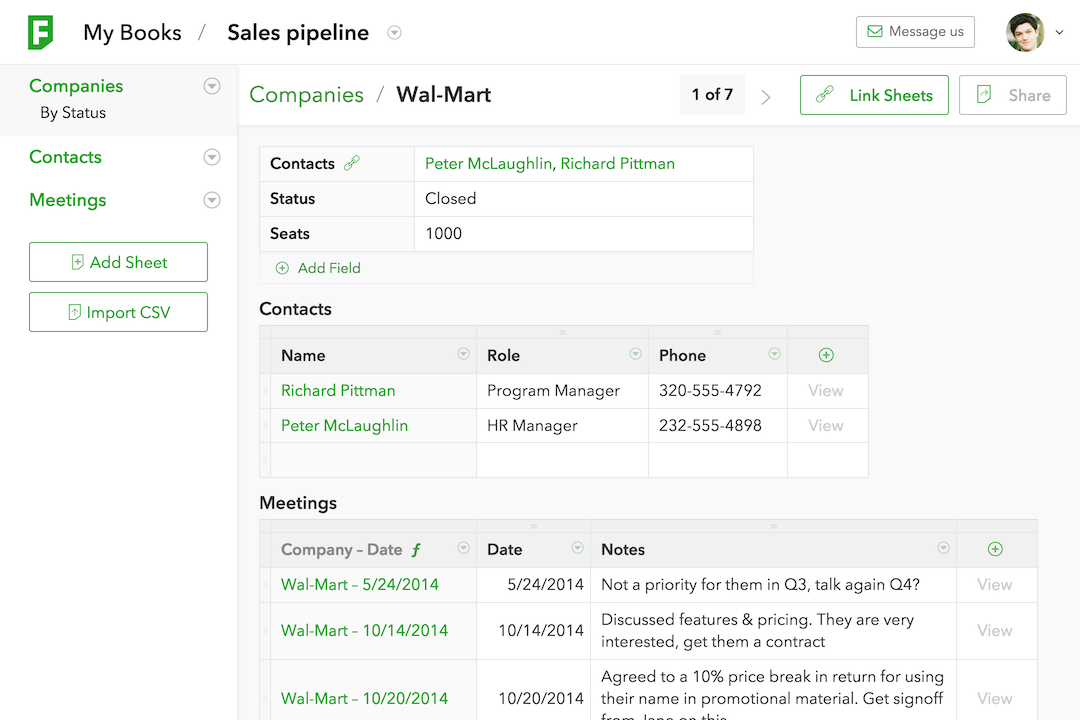Open dropdown arrow next to avatar
Image resolution: width=1080 pixels, height=720 pixels.
pos(1059,32)
